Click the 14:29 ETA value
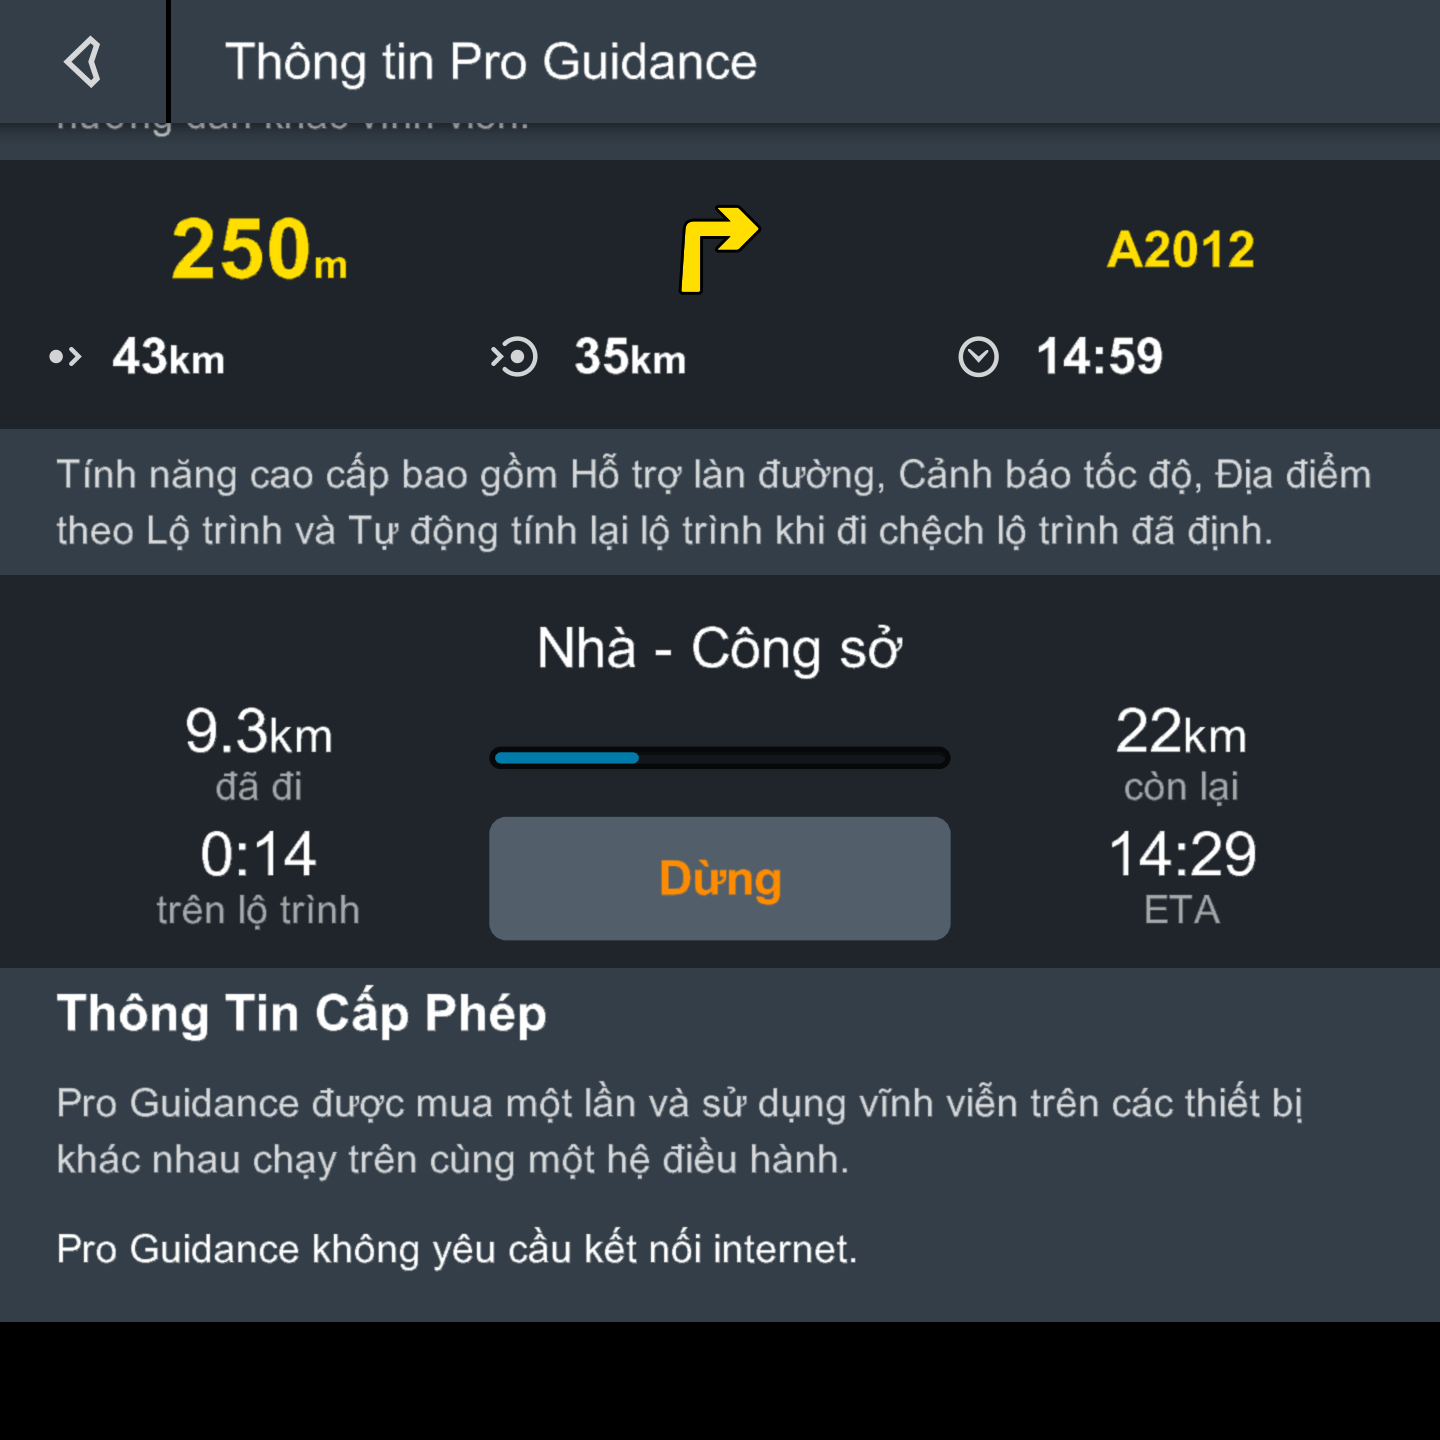 coord(1181,874)
